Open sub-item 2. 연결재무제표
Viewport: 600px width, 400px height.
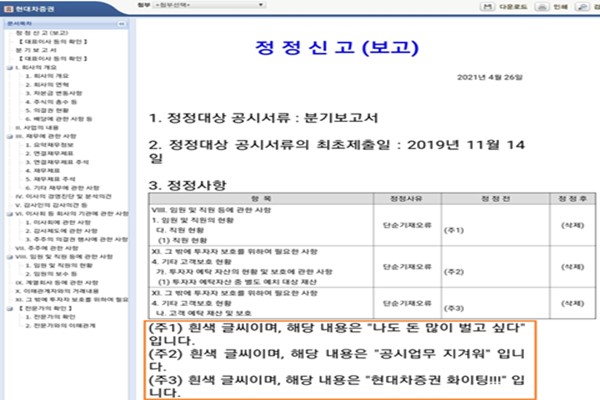click(x=49, y=153)
